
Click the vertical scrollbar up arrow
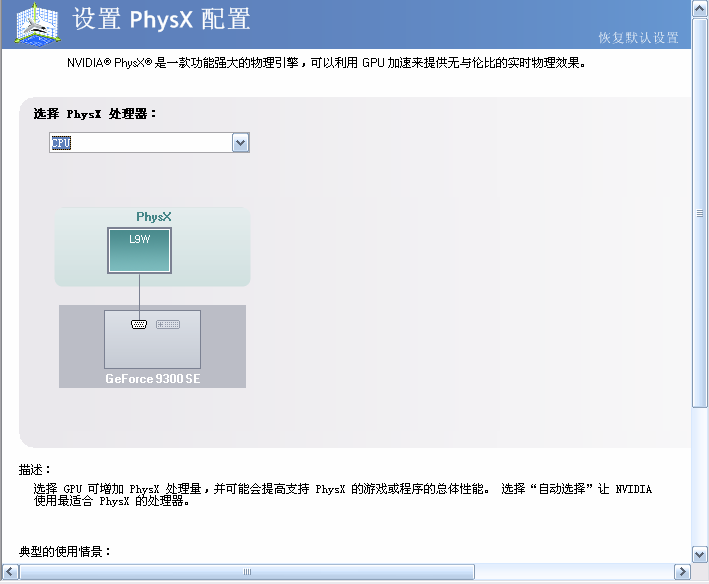(700, 9)
